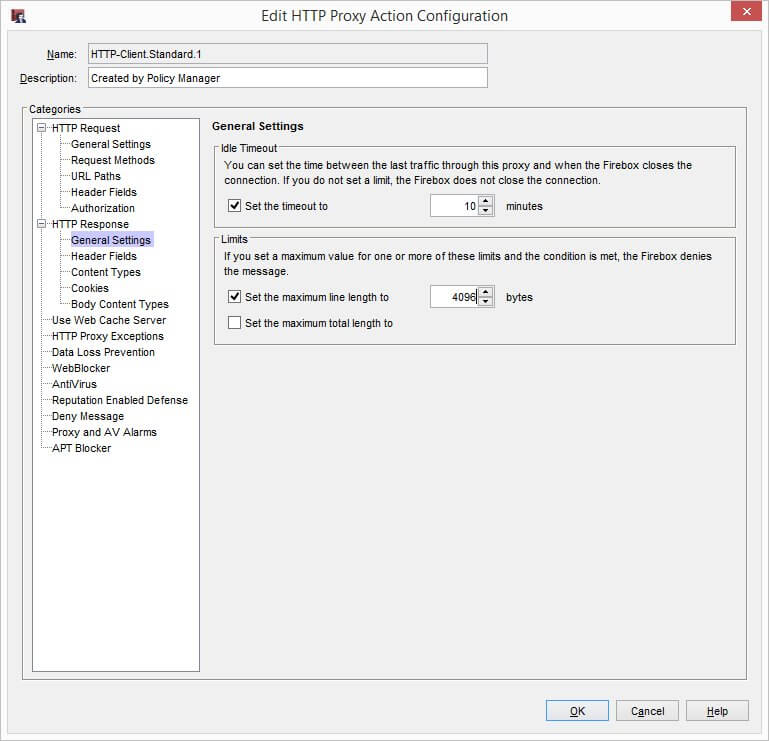Click the 'Name:' label
This screenshot has height=741, width=769.
pyautogui.click(x=62, y=54)
